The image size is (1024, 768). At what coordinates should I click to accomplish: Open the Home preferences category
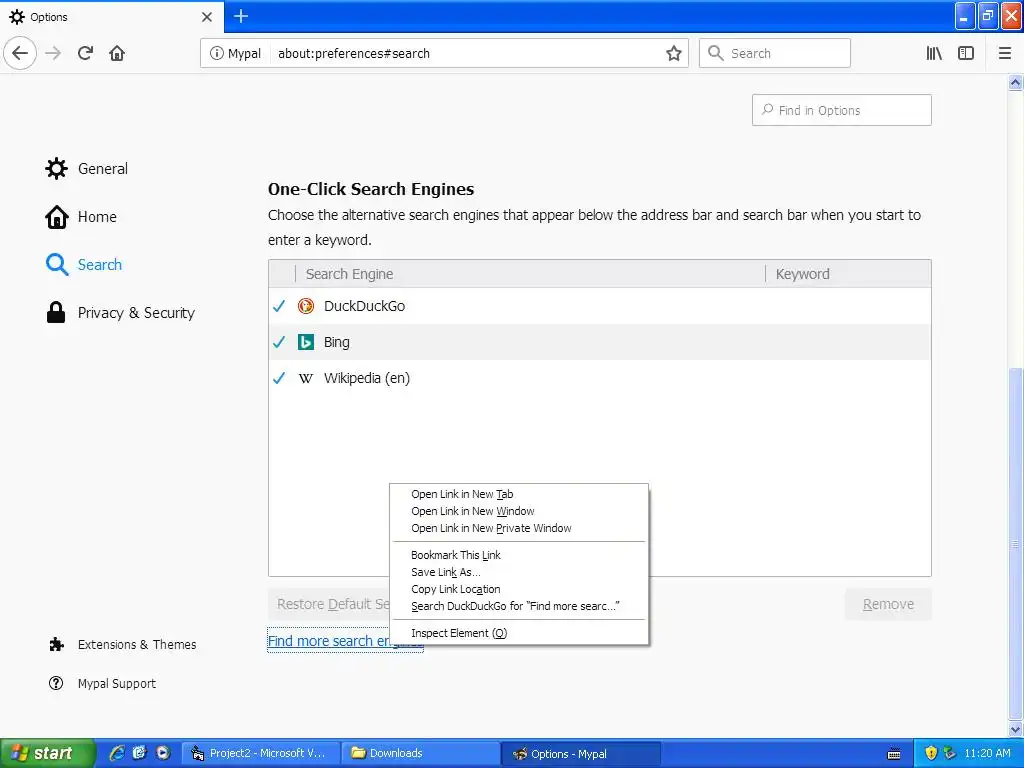81,217
